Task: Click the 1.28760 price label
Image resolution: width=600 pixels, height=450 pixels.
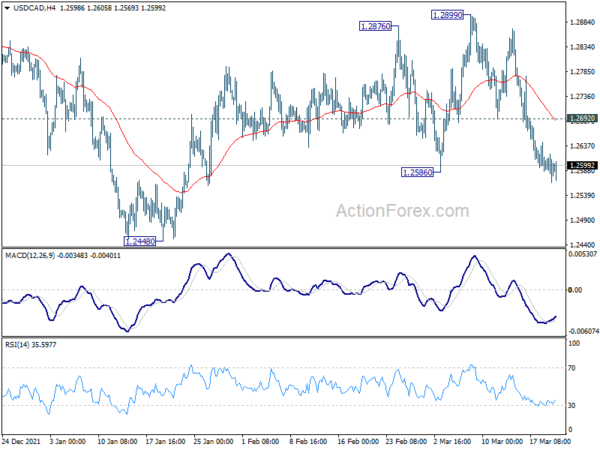Action: tap(375, 26)
